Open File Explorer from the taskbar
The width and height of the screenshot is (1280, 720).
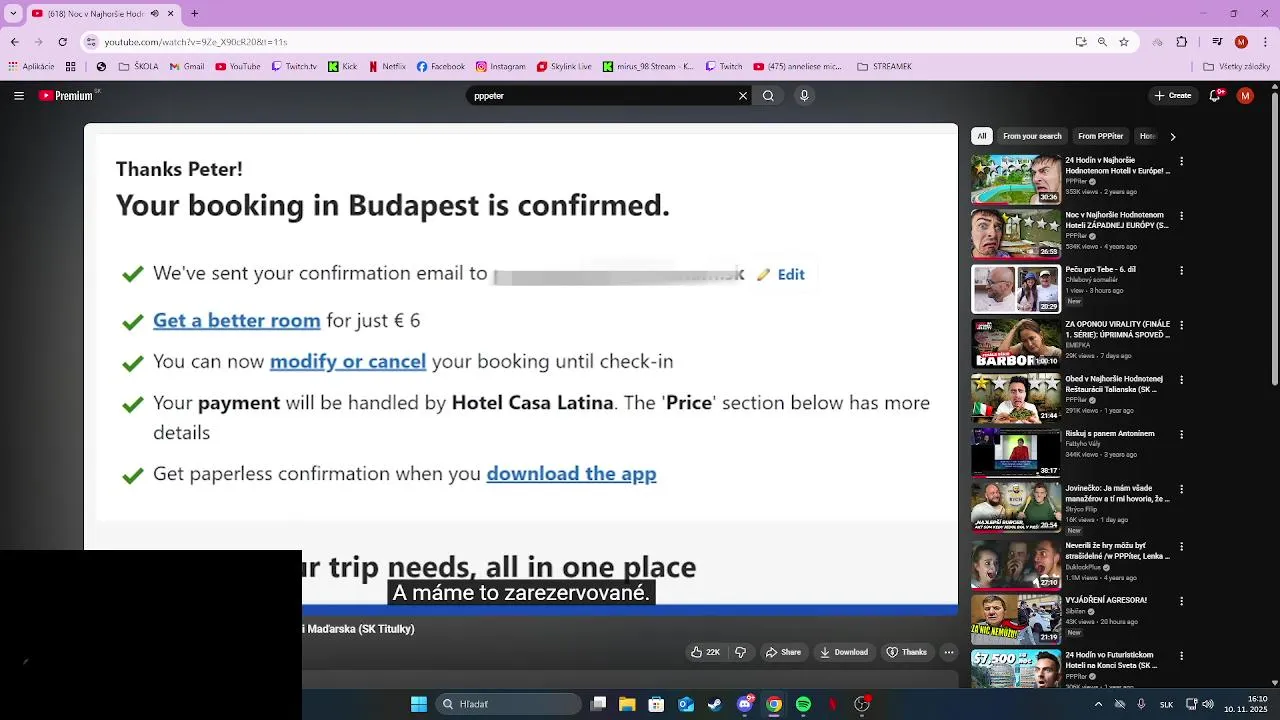627,704
